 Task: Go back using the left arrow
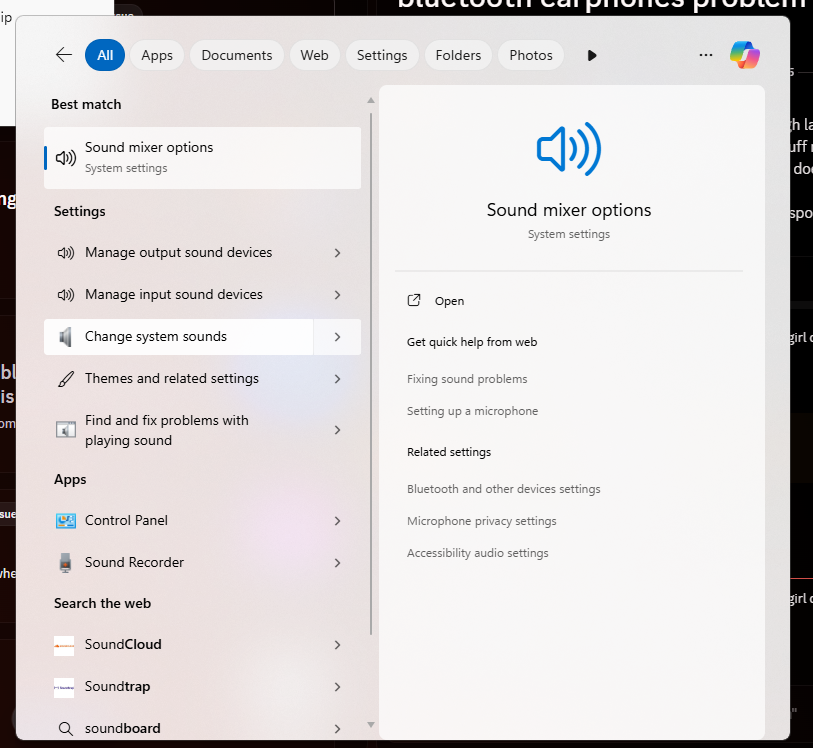[64, 54]
